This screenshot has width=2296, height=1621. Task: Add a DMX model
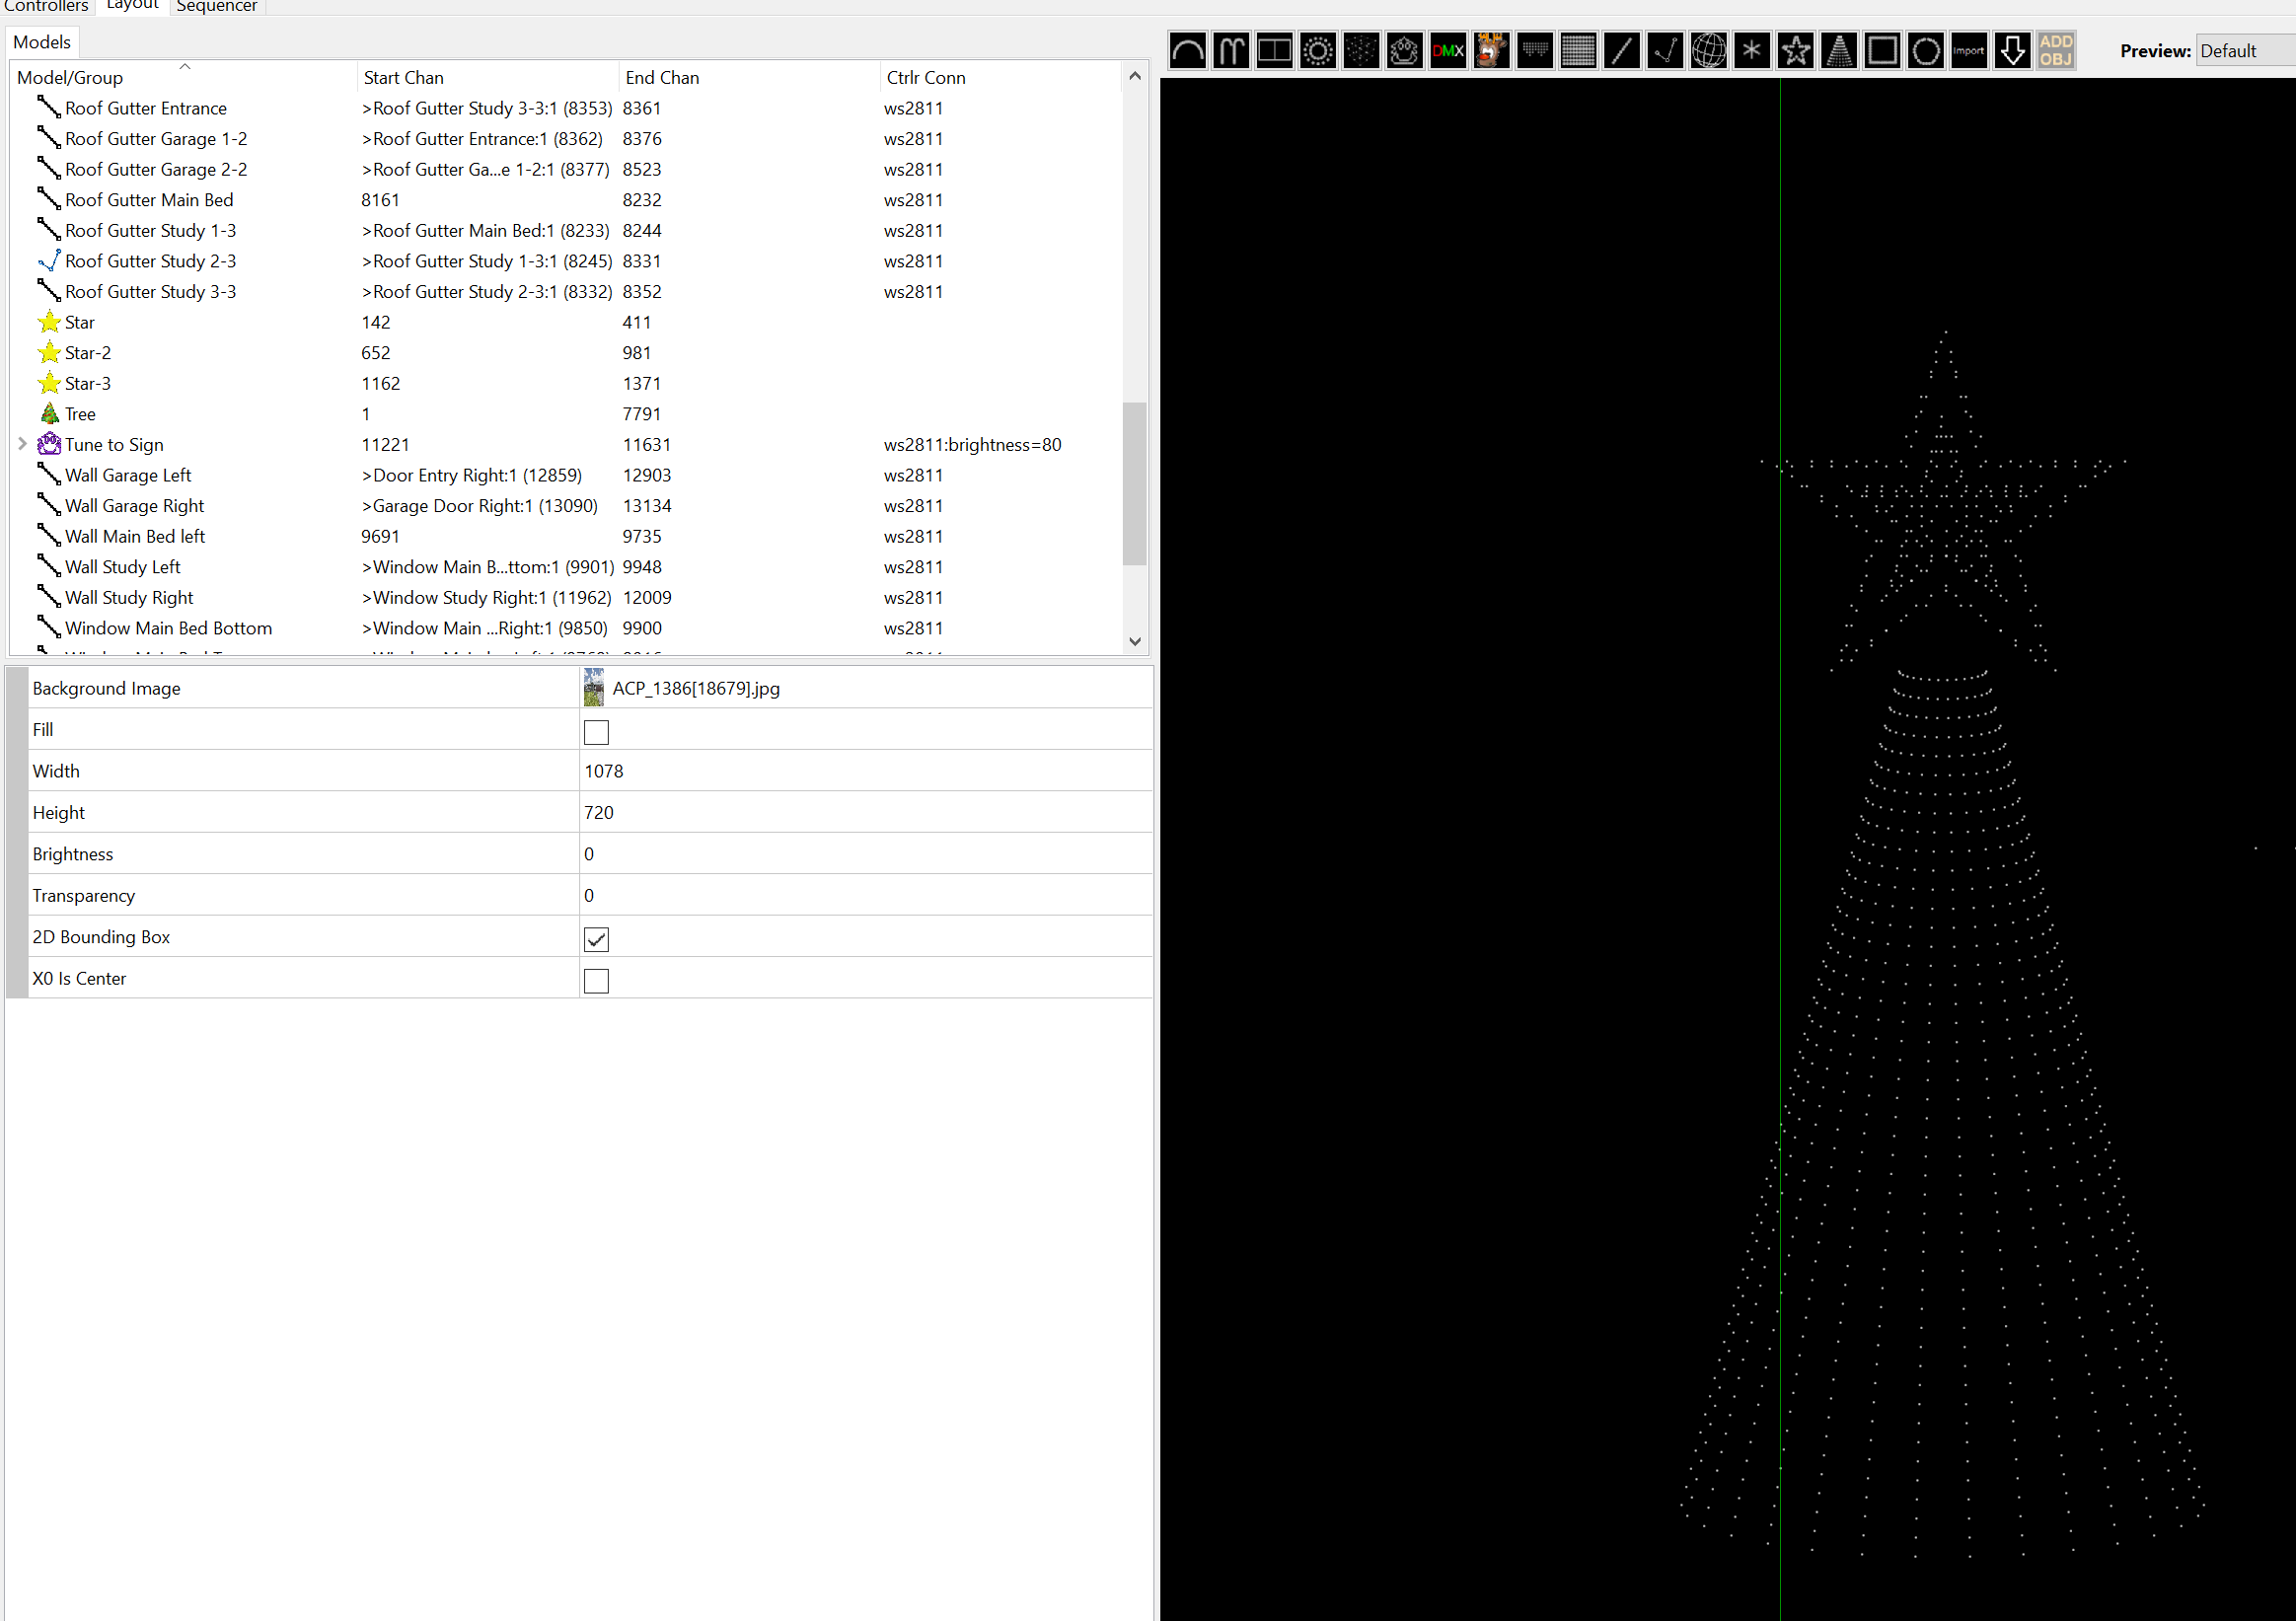(1448, 50)
